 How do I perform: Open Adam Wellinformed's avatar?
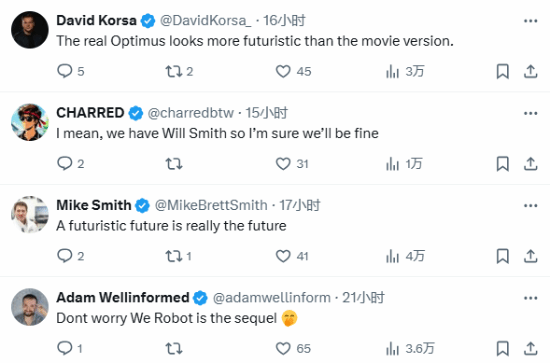tap(30, 307)
